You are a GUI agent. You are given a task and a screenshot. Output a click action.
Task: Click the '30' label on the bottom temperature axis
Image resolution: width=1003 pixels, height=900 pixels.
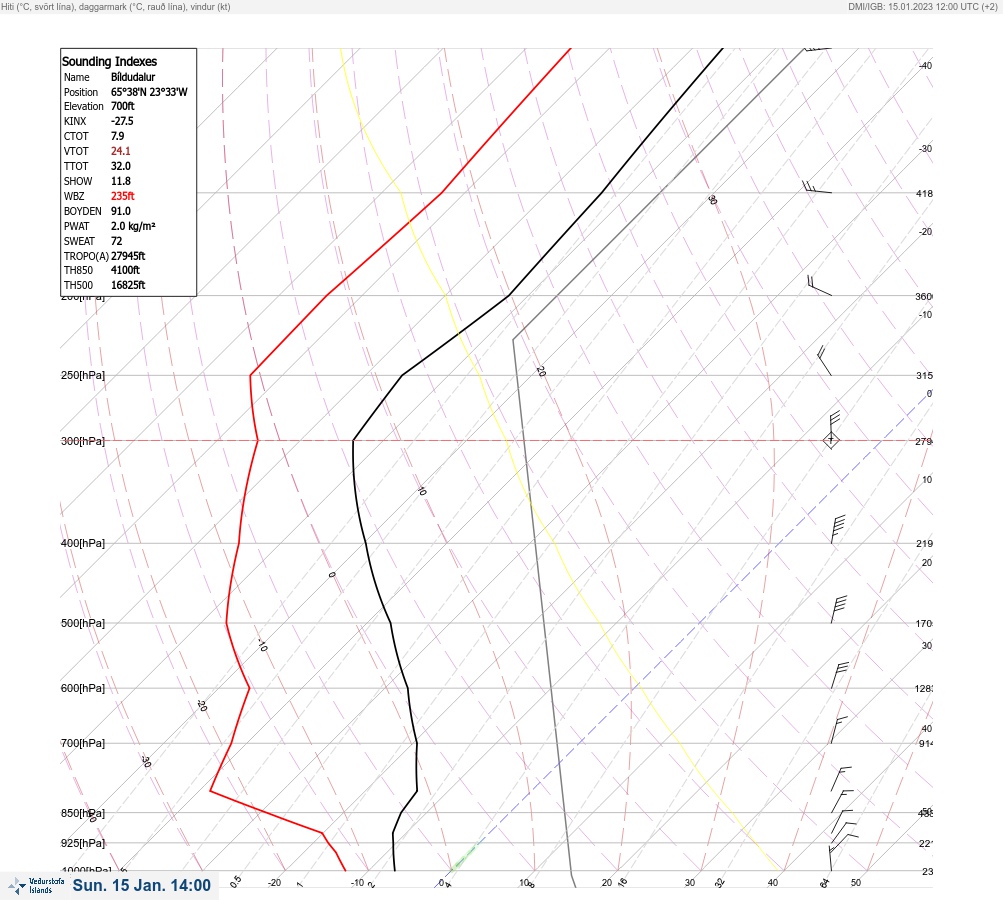point(690,883)
